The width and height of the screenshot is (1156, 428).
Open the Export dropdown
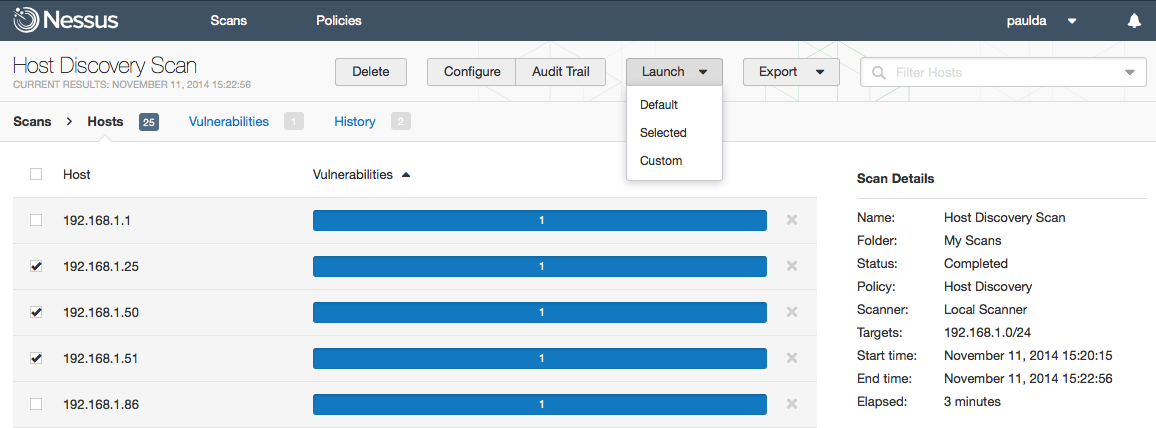tap(791, 71)
